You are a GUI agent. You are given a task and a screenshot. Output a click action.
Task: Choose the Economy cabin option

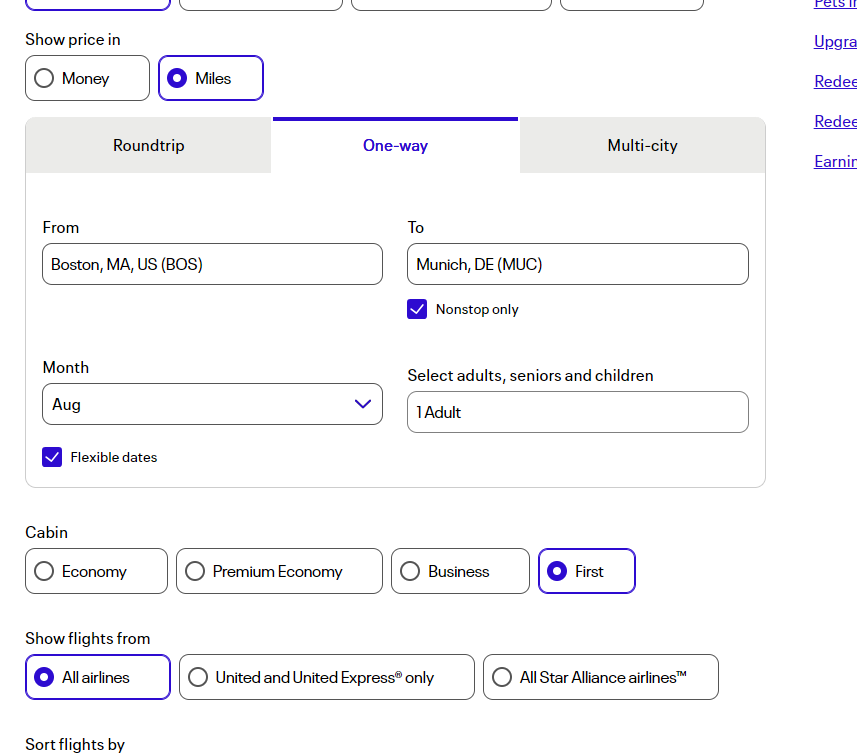point(45,571)
